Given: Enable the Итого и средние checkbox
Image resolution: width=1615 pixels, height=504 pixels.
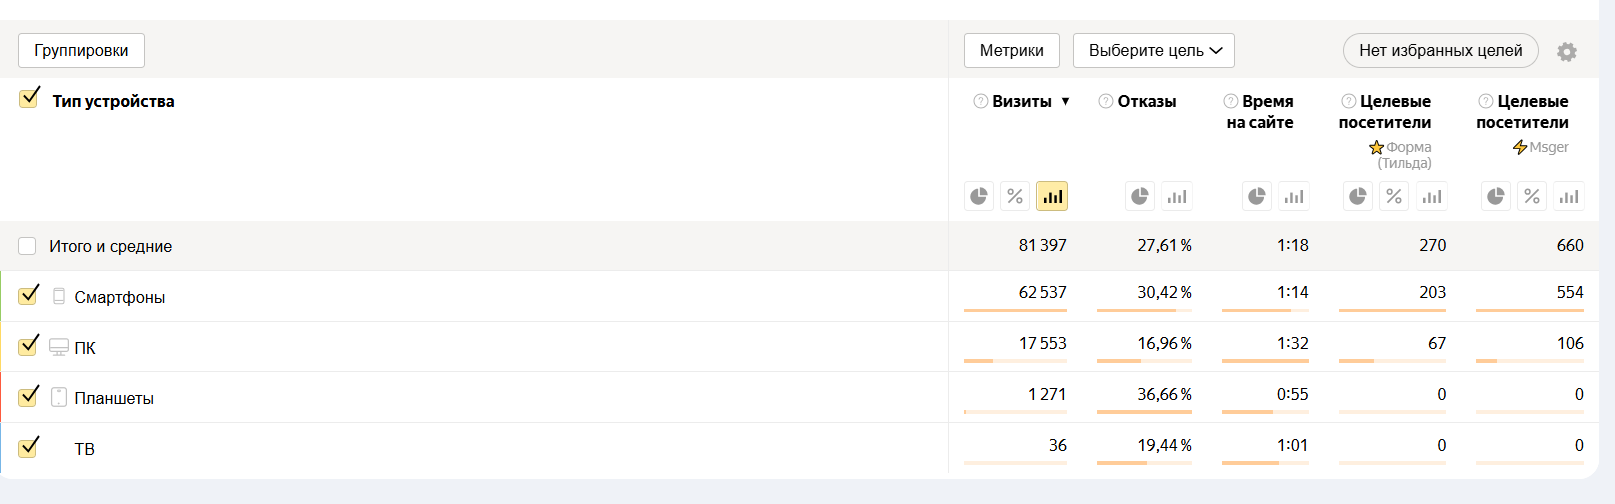Looking at the screenshot, I should pyautogui.click(x=27, y=246).
